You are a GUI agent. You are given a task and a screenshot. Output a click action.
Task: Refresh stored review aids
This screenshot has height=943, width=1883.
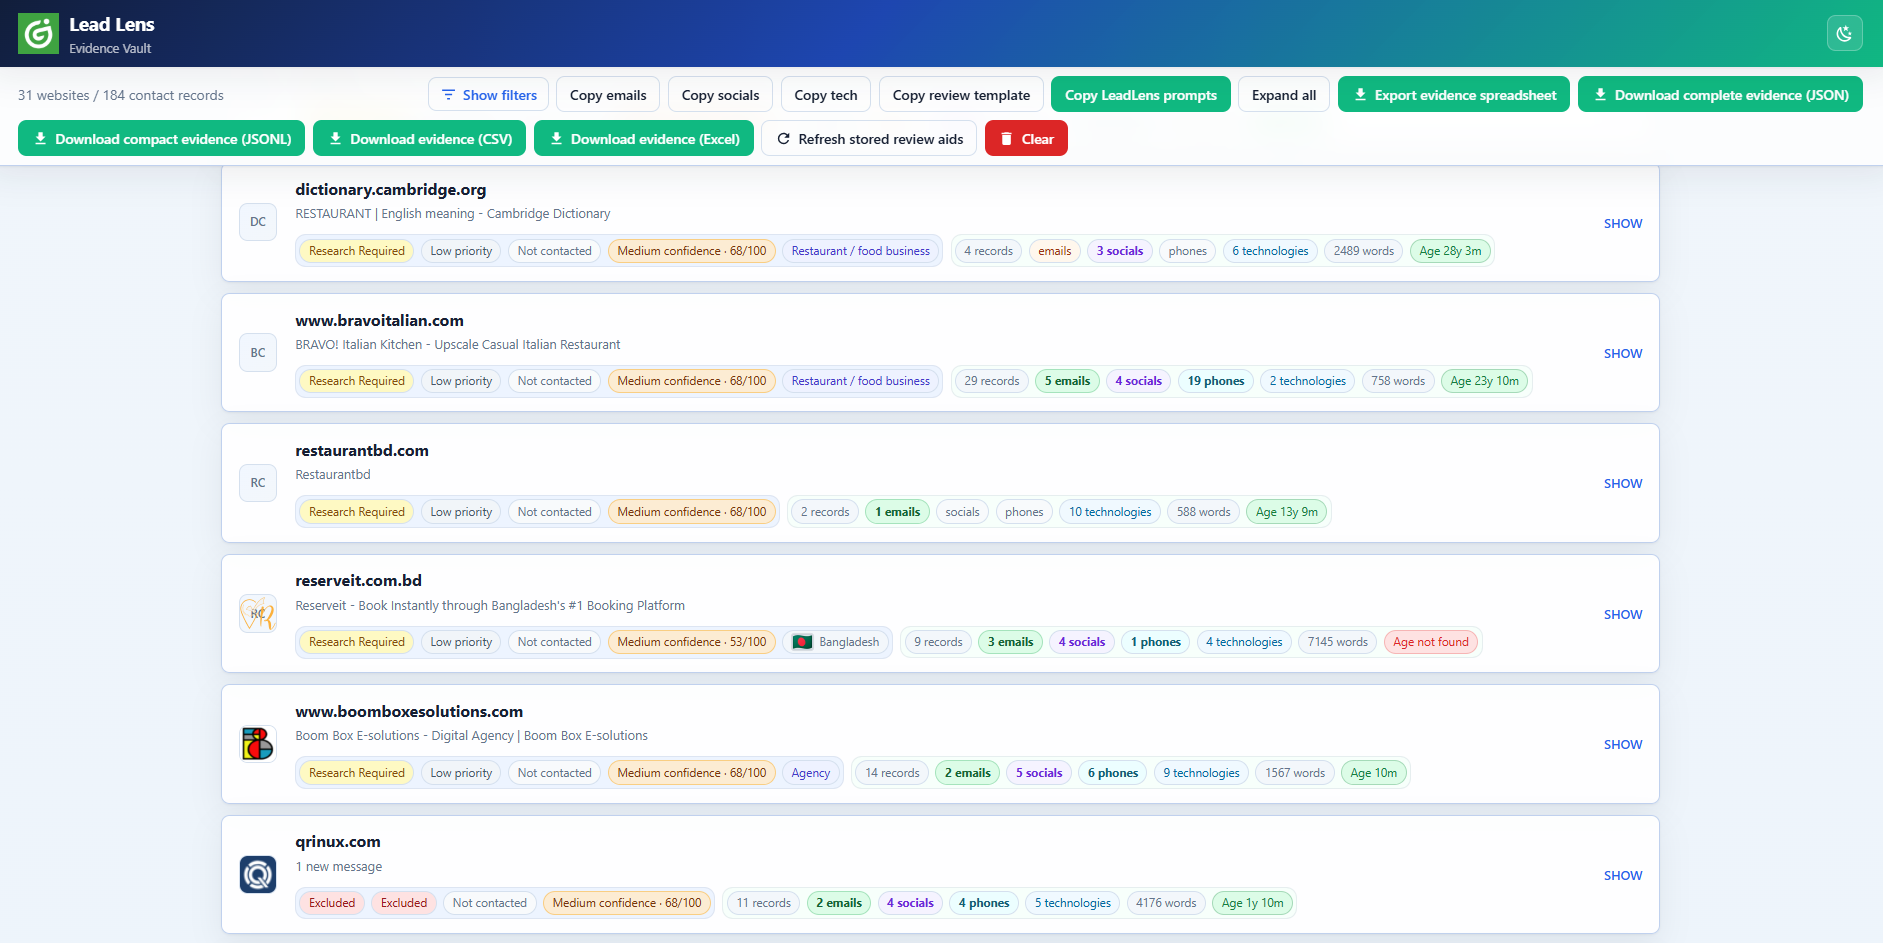pos(869,139)
